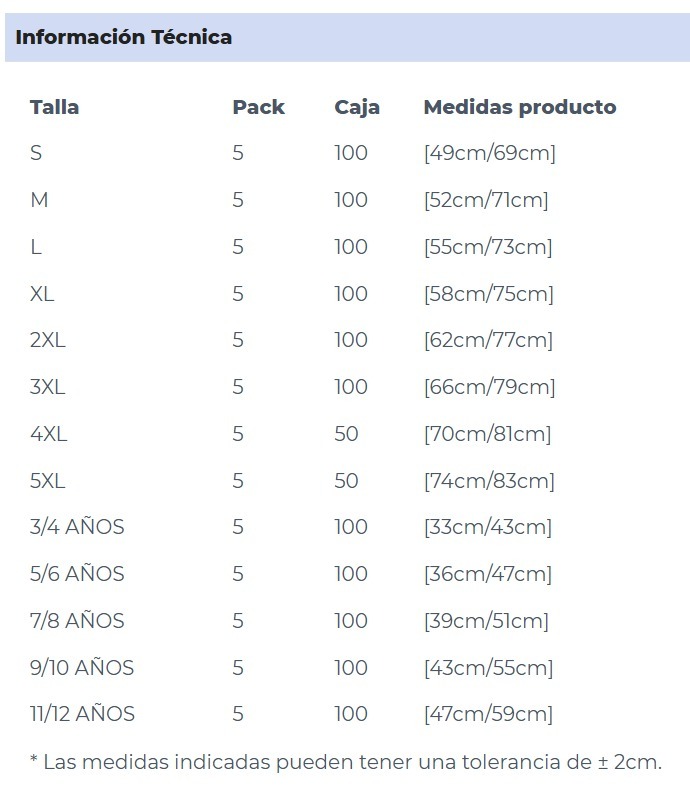This screenshot has width=690, height=790.
Task: Select the 3/4 AÑOS size label
Action: (77, 526)
